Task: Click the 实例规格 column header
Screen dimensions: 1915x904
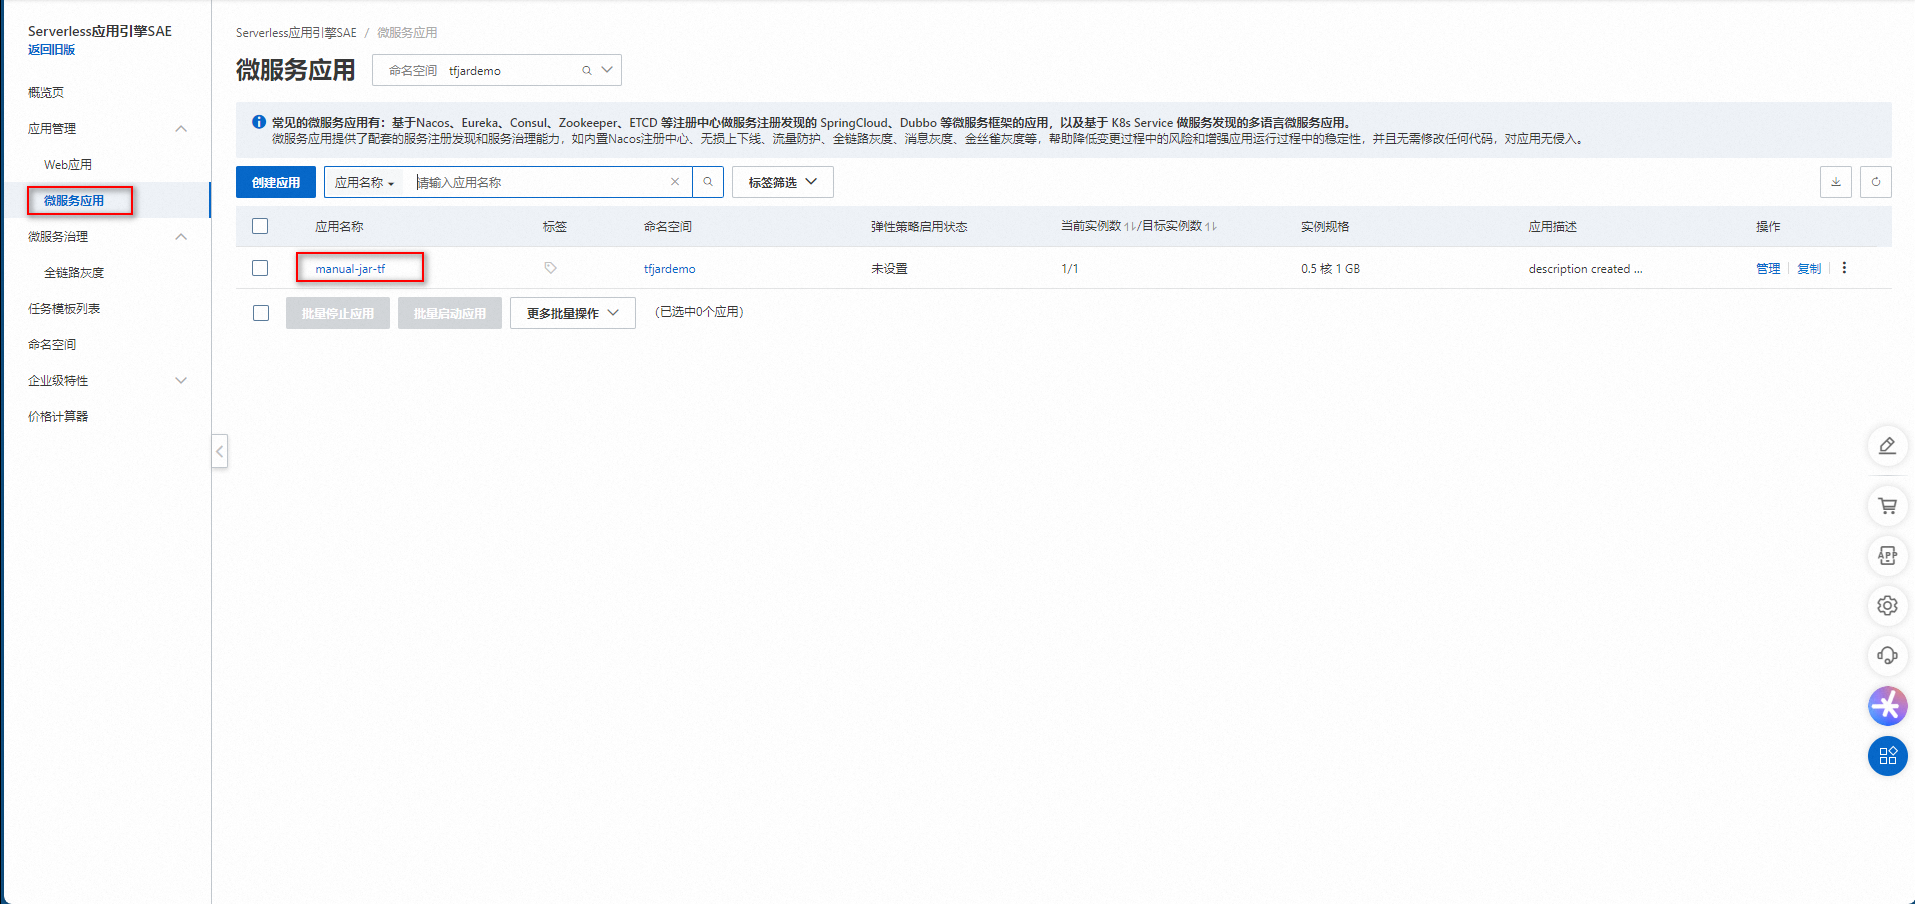Action: (1325, 227)
